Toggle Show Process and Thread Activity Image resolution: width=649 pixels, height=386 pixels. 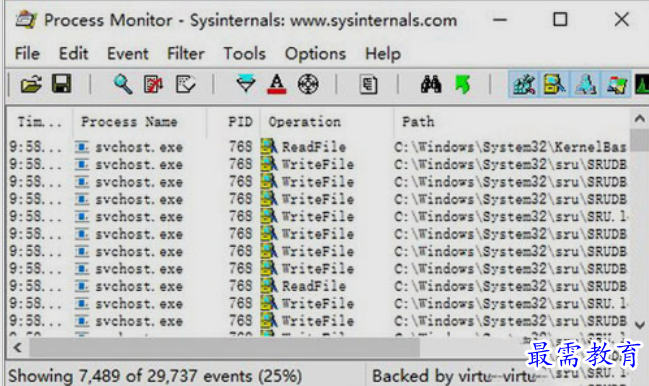[616, 84]
